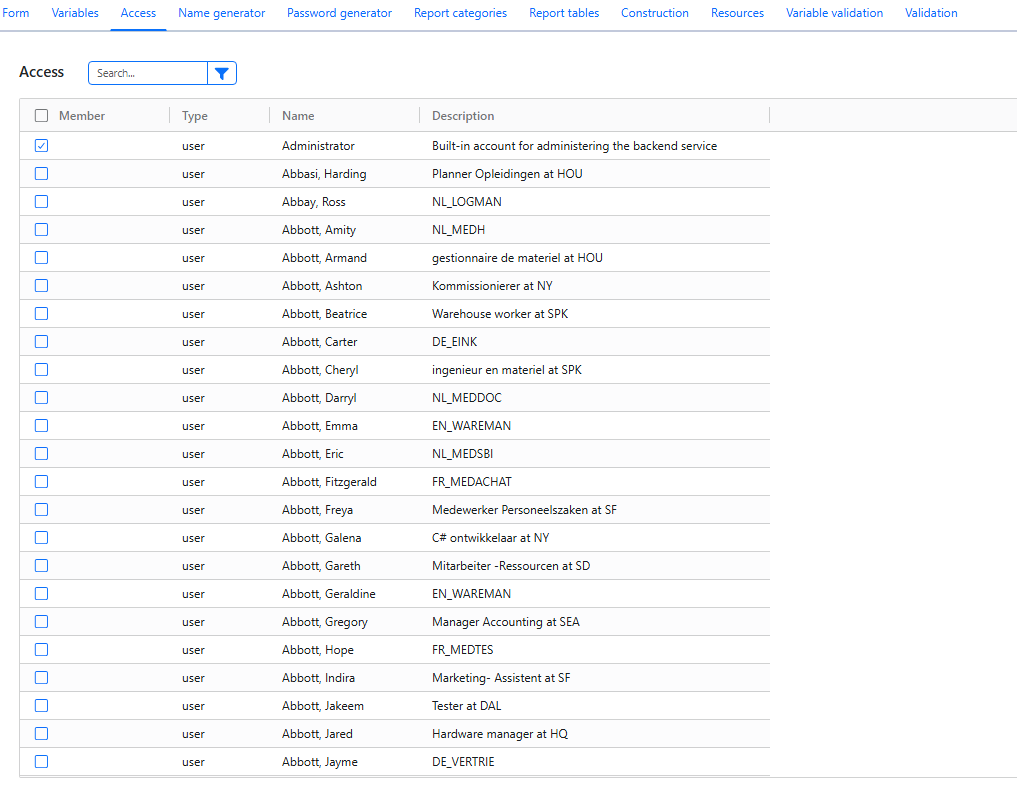Select the Variable validation tab
The height and width of the screenshot is (804, 1017).
coord(834,13)
